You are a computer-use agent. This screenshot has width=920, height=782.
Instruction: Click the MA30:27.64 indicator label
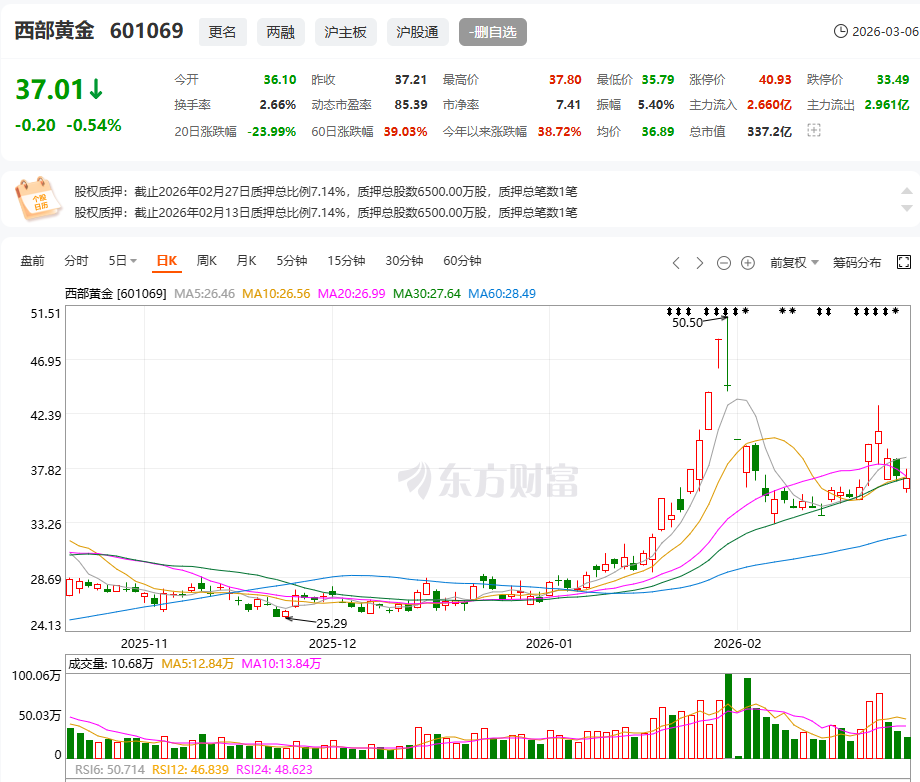pos(427,293)
